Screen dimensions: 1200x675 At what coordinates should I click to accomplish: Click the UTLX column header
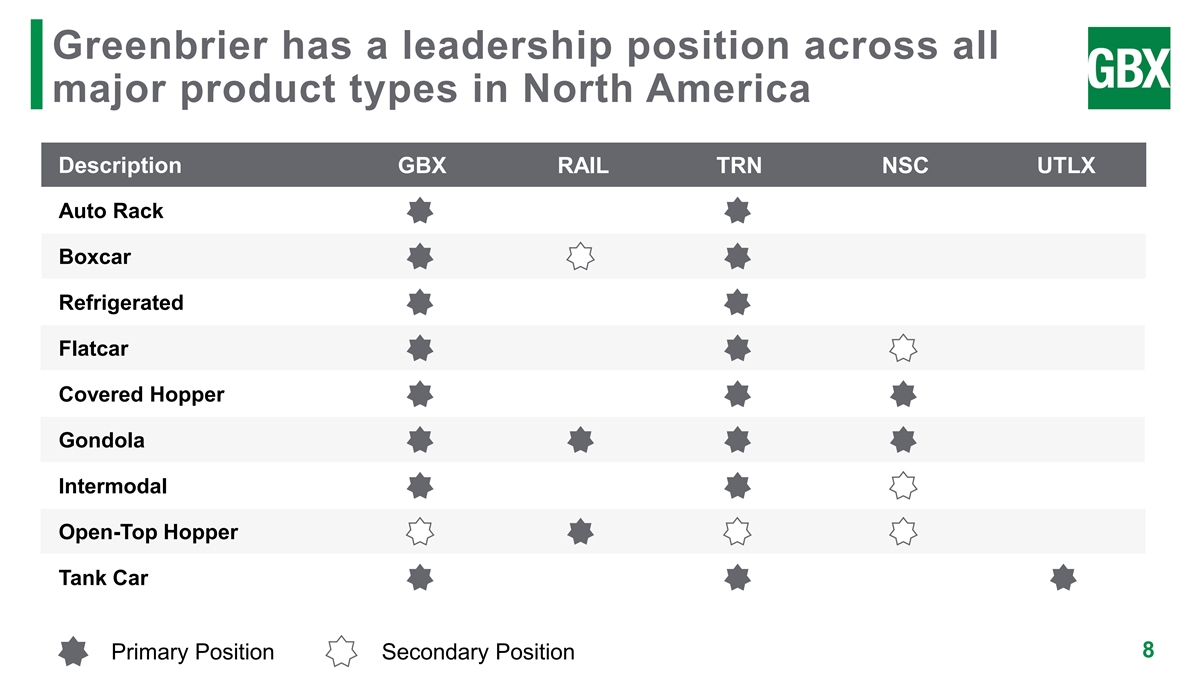tap(1067, 166)
